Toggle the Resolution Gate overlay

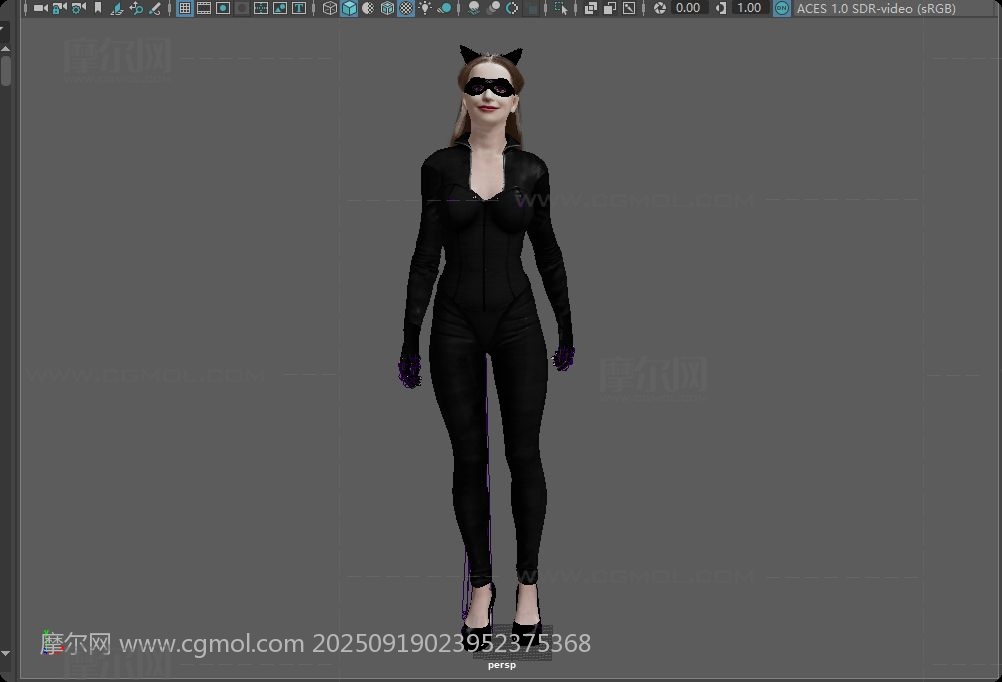[x=223, y=8]
